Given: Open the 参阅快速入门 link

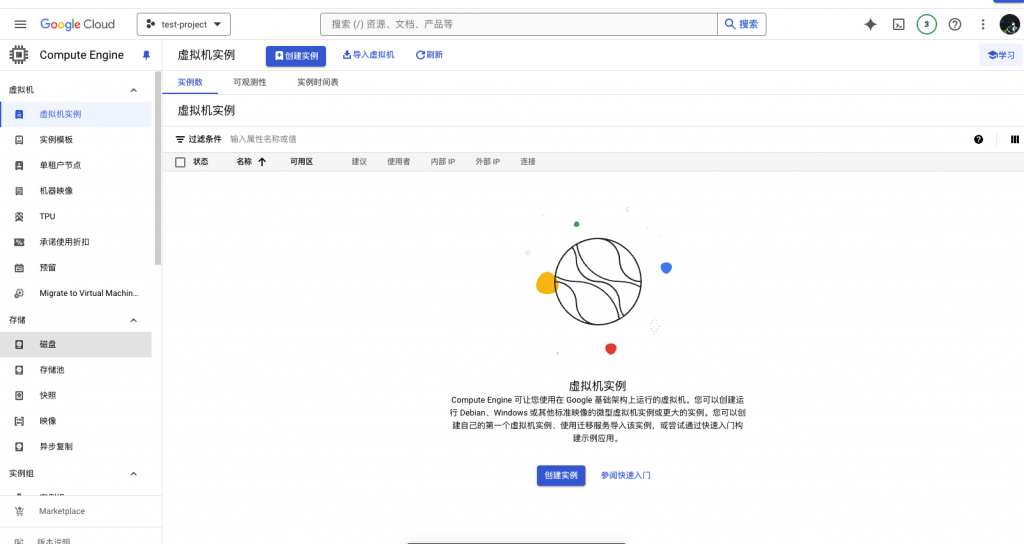Looking at the screenshot, I should [x=626, y=475].
